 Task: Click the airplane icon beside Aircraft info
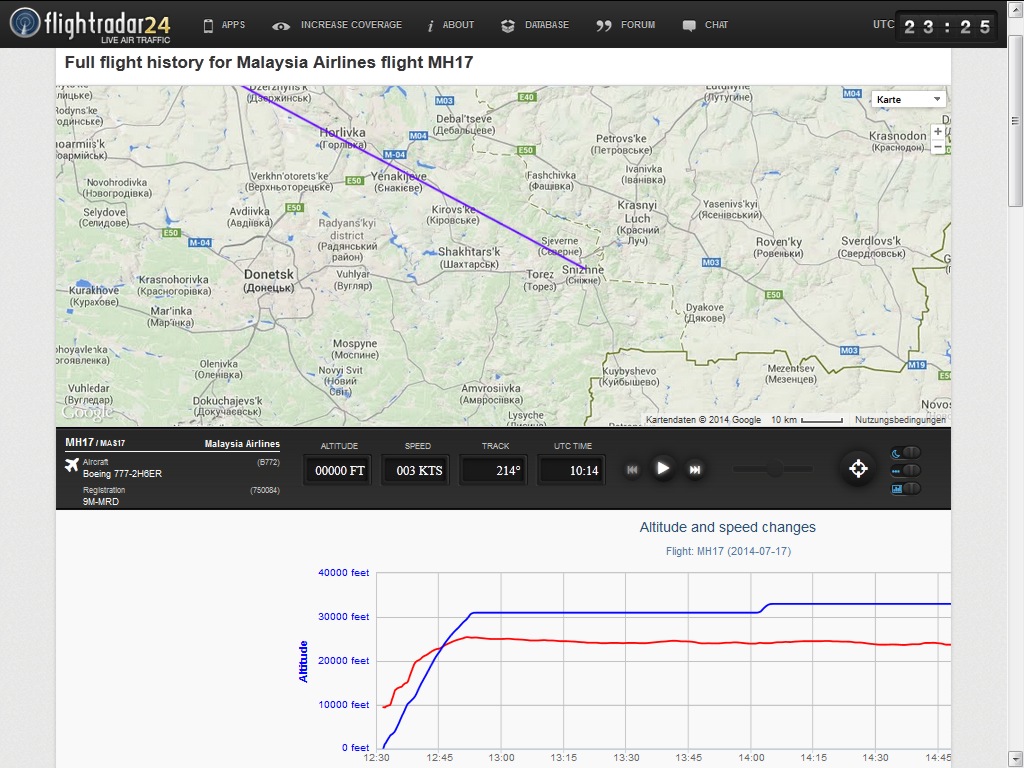coord(72,465)
